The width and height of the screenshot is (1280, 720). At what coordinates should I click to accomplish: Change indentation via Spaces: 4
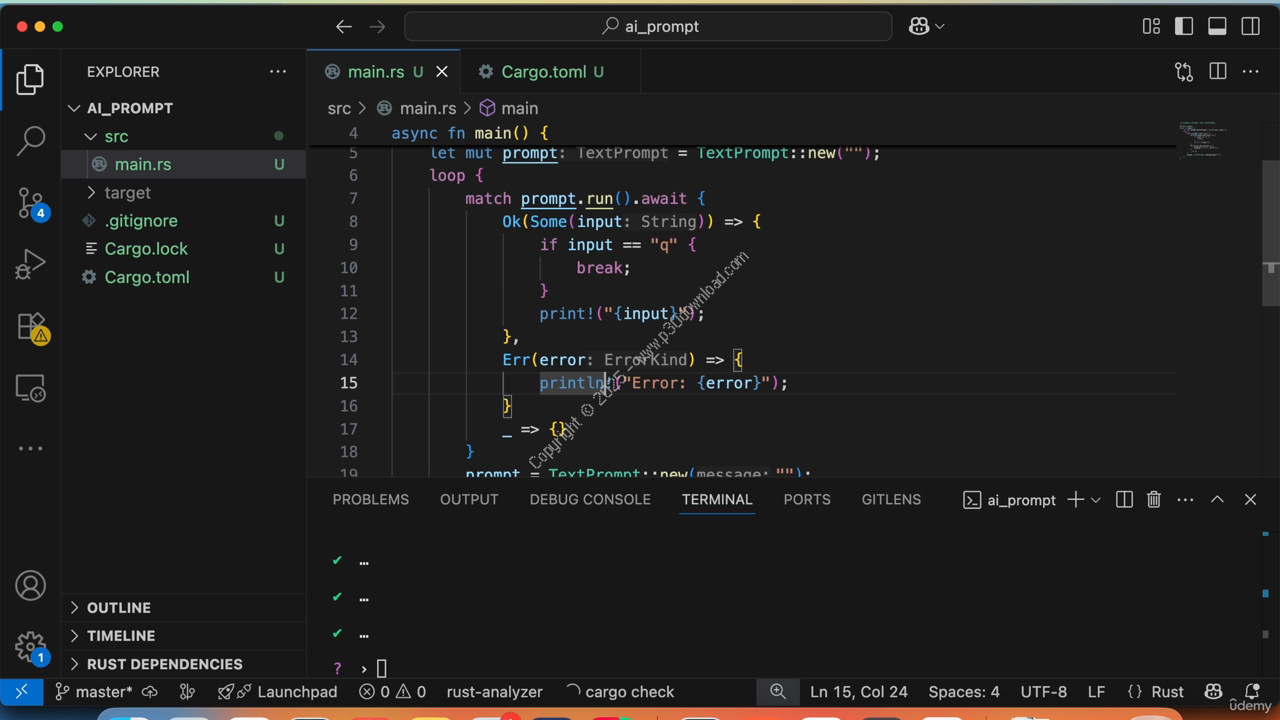pyautogui.click(x=963, y=691)
